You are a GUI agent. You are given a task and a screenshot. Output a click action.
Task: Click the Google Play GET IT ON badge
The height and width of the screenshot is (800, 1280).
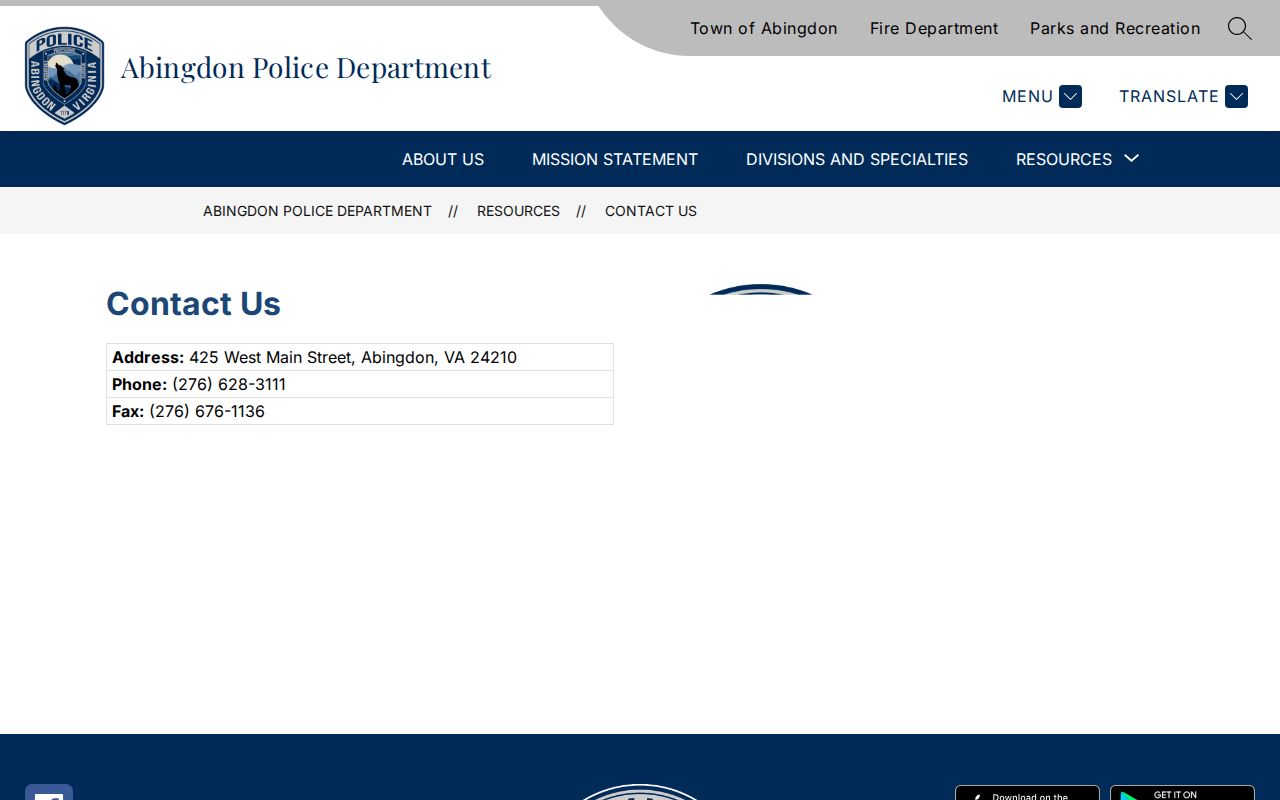[1182, 793]
